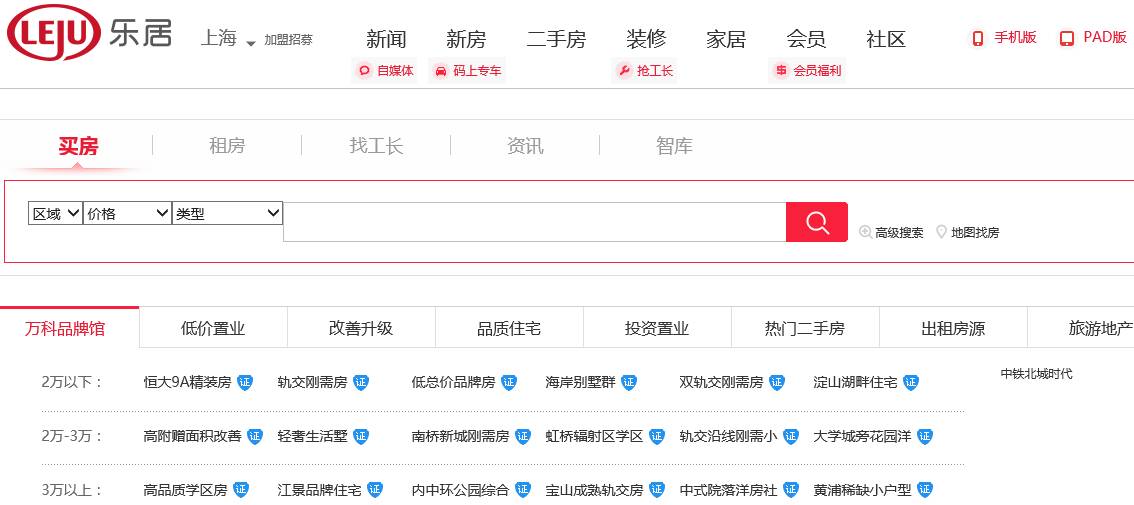Click the 会员福利 gift icon
This screenshot has width=1134, height=505.
781,71
